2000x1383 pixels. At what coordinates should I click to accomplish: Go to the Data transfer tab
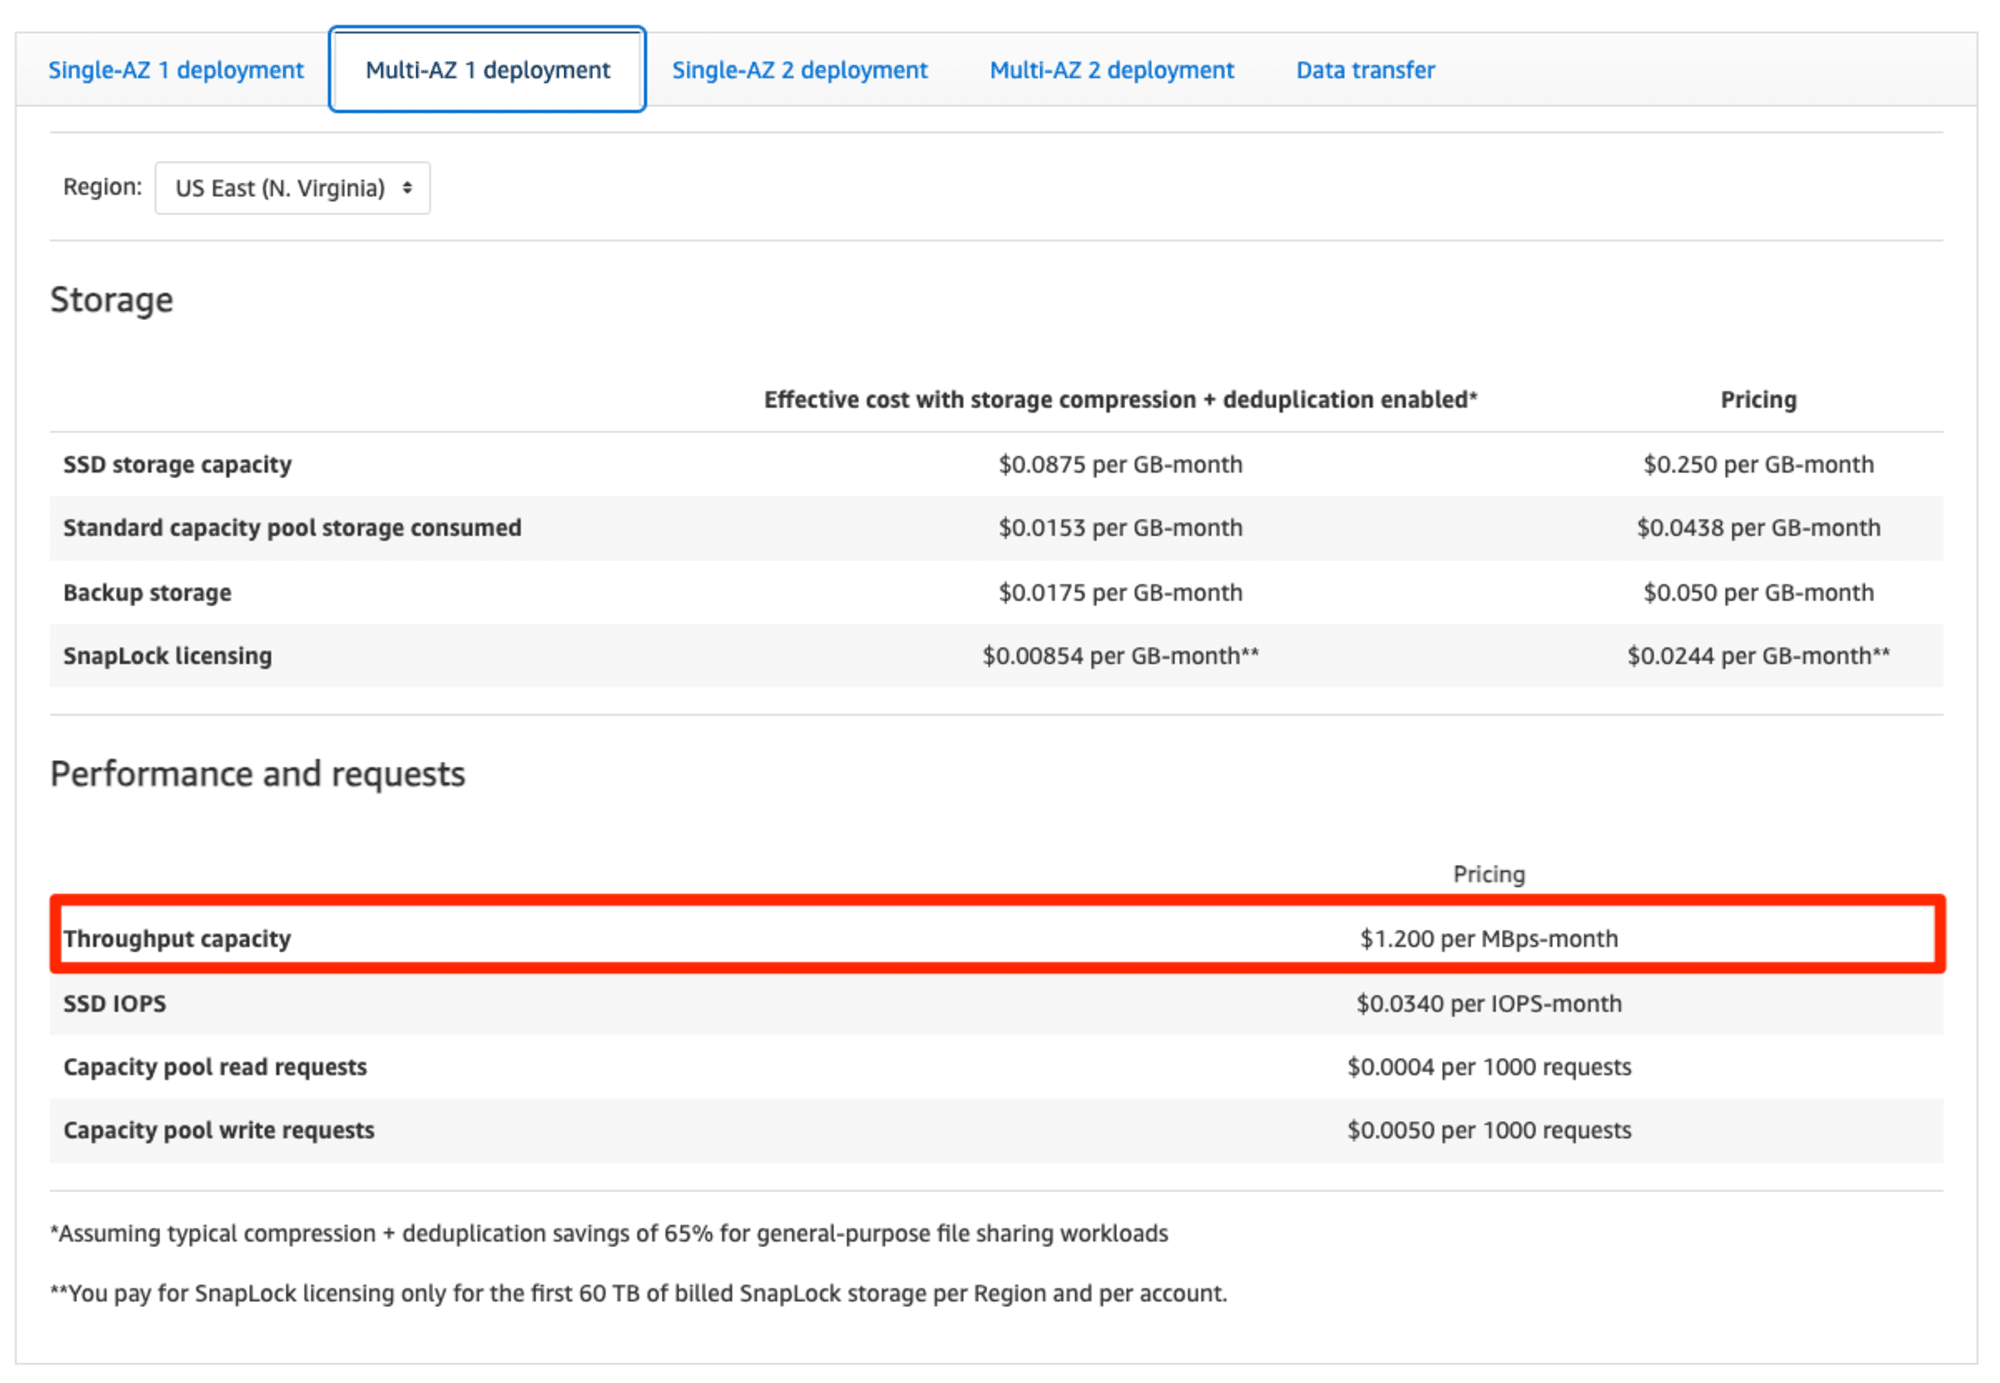(x=1365, y=70)
